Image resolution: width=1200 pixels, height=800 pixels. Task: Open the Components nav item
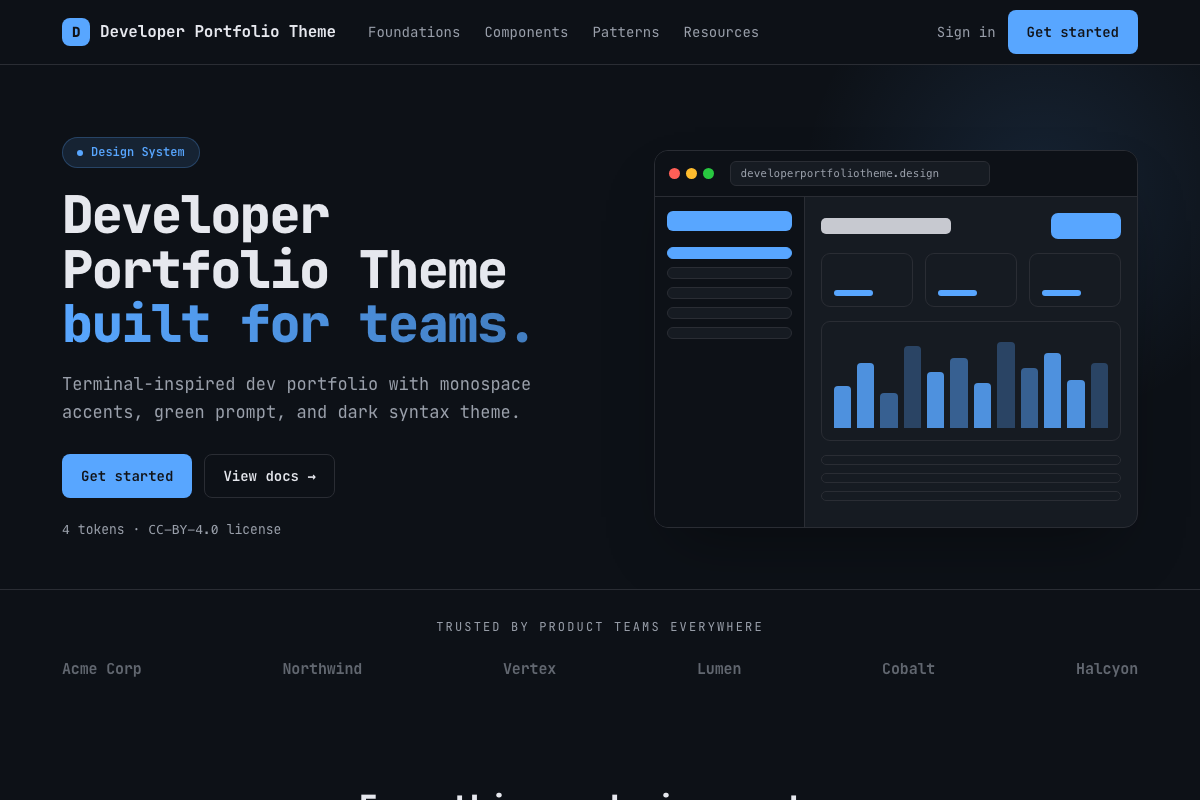click(x=526, y=32)
